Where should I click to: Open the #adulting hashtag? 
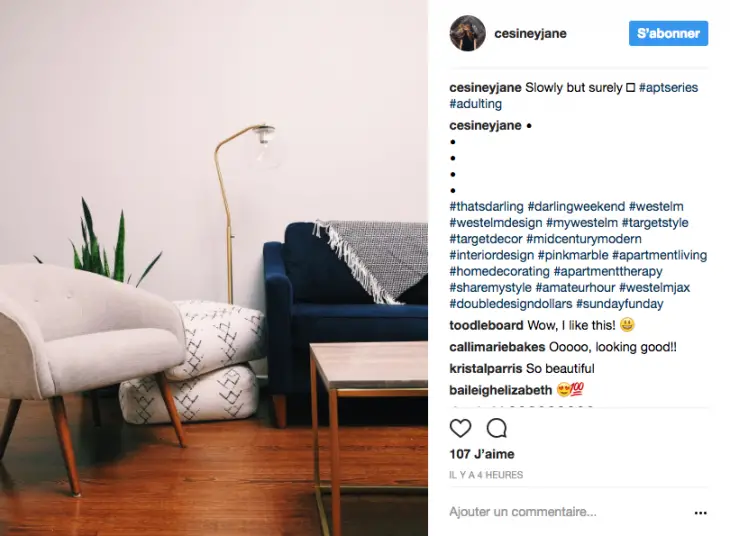[475, 104]
